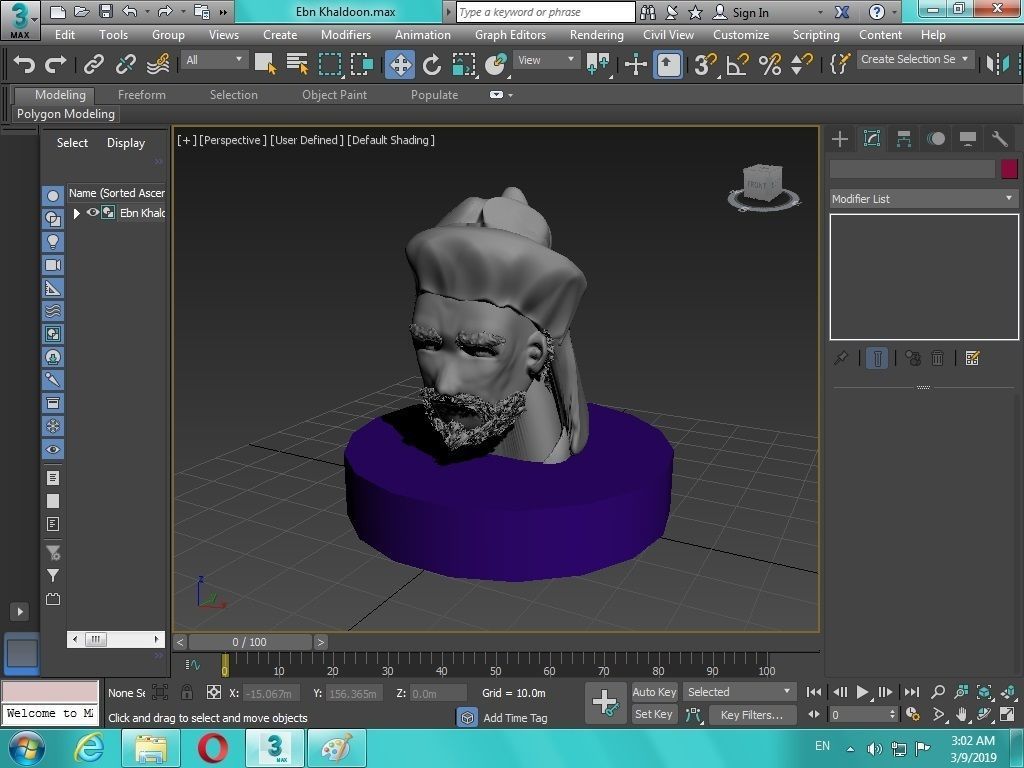Click the Polygon Modeling panel button
1024x768 pixels.
coord(66,114)
